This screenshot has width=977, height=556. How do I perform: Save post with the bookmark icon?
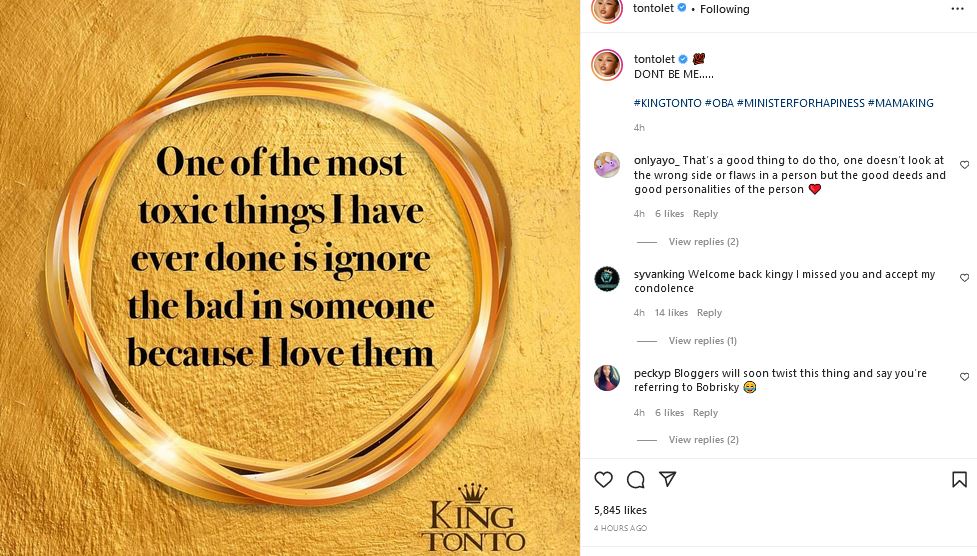(958, 479)
